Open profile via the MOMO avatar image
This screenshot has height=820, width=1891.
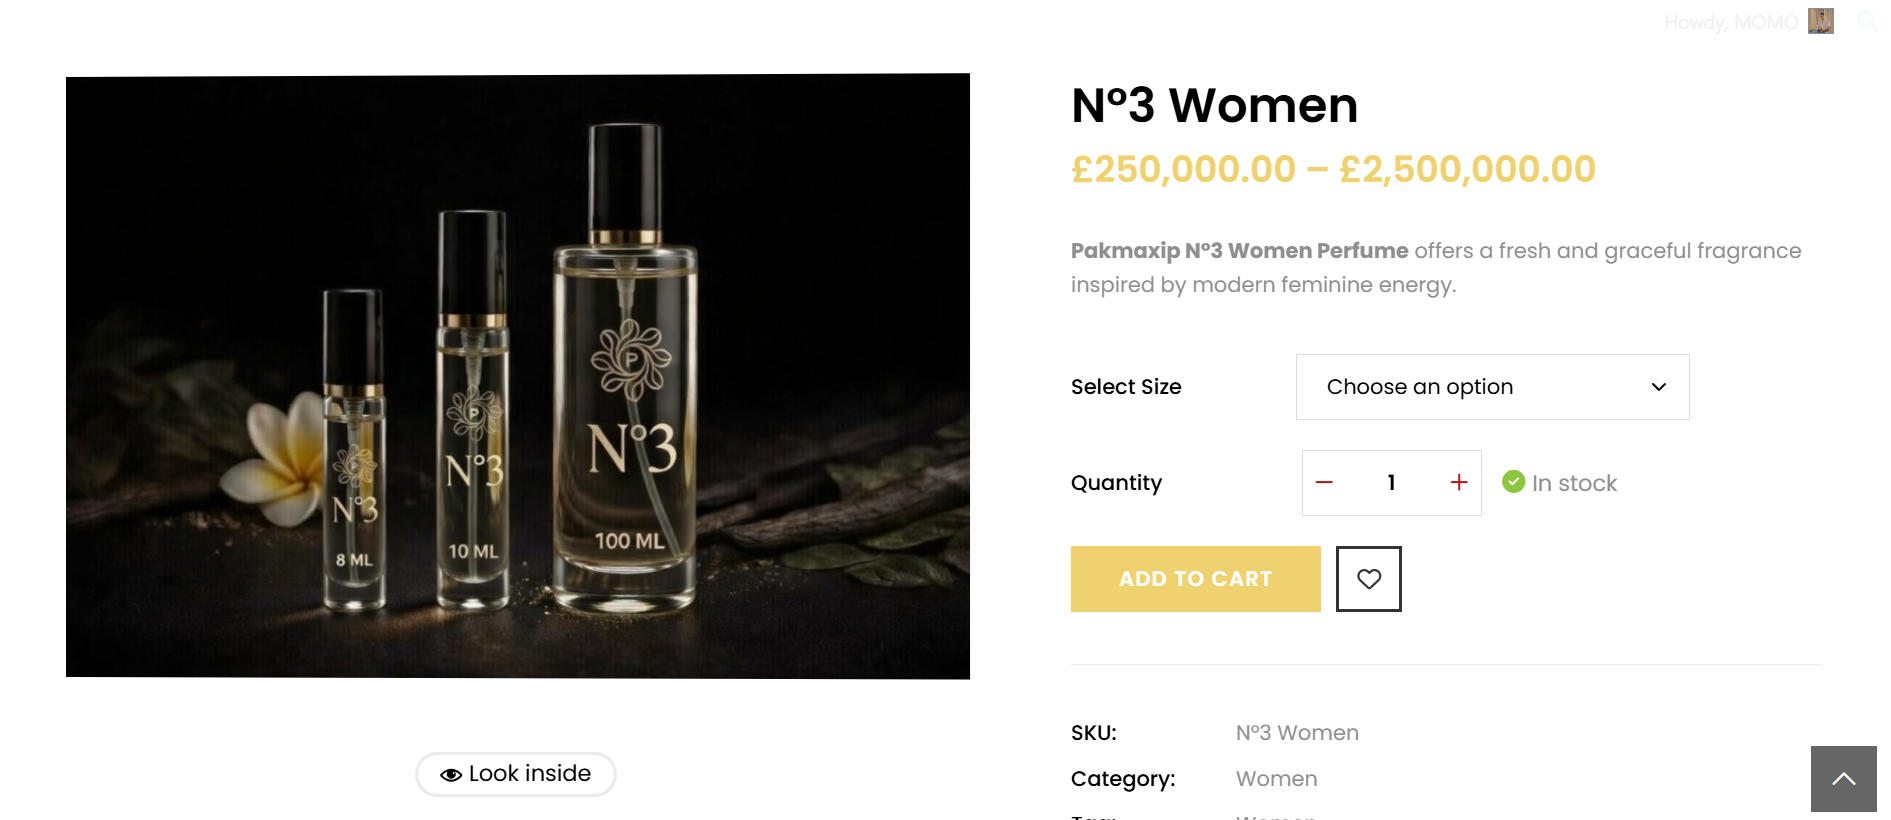1821,21
